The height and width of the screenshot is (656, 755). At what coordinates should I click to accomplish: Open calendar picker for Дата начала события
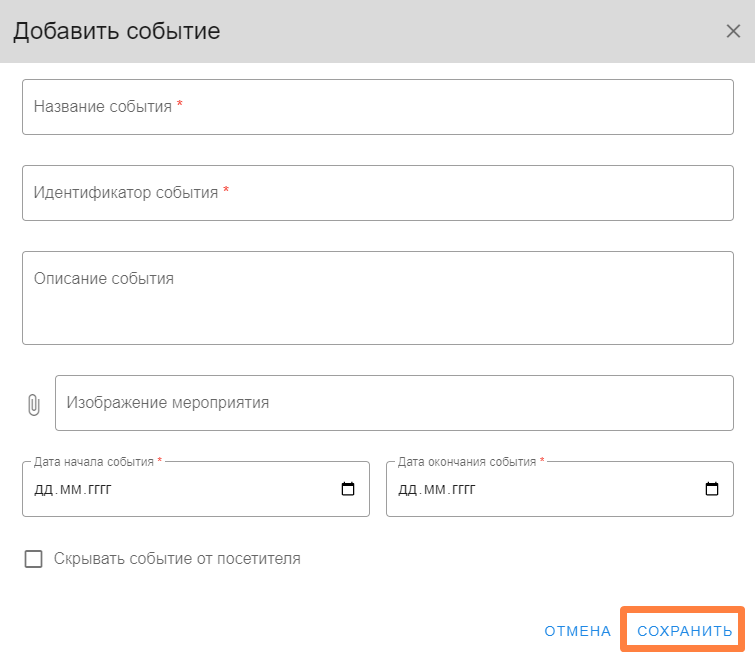click(x=348, y=489)
